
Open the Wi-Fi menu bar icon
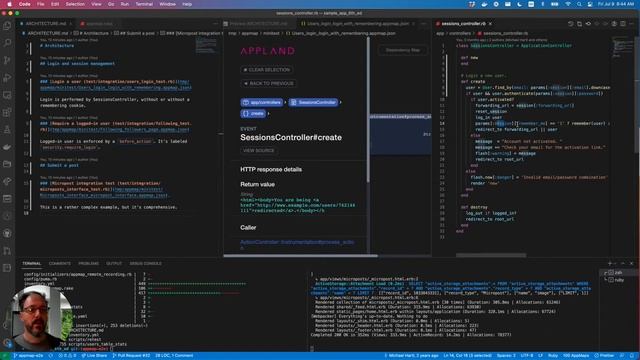(x=568, y=4)
